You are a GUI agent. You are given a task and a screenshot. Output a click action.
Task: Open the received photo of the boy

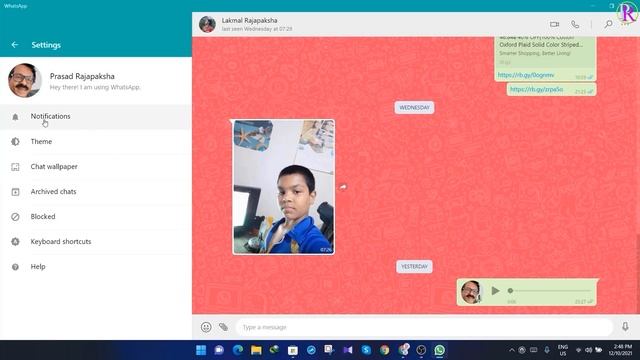pyautogui.click(x=284, y=187)
